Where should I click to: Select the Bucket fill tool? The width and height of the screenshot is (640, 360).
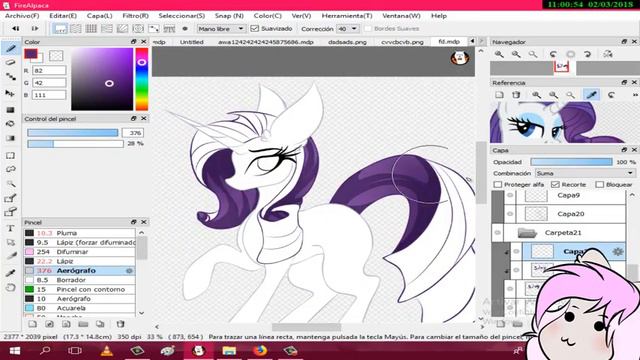tap(11, 124)
